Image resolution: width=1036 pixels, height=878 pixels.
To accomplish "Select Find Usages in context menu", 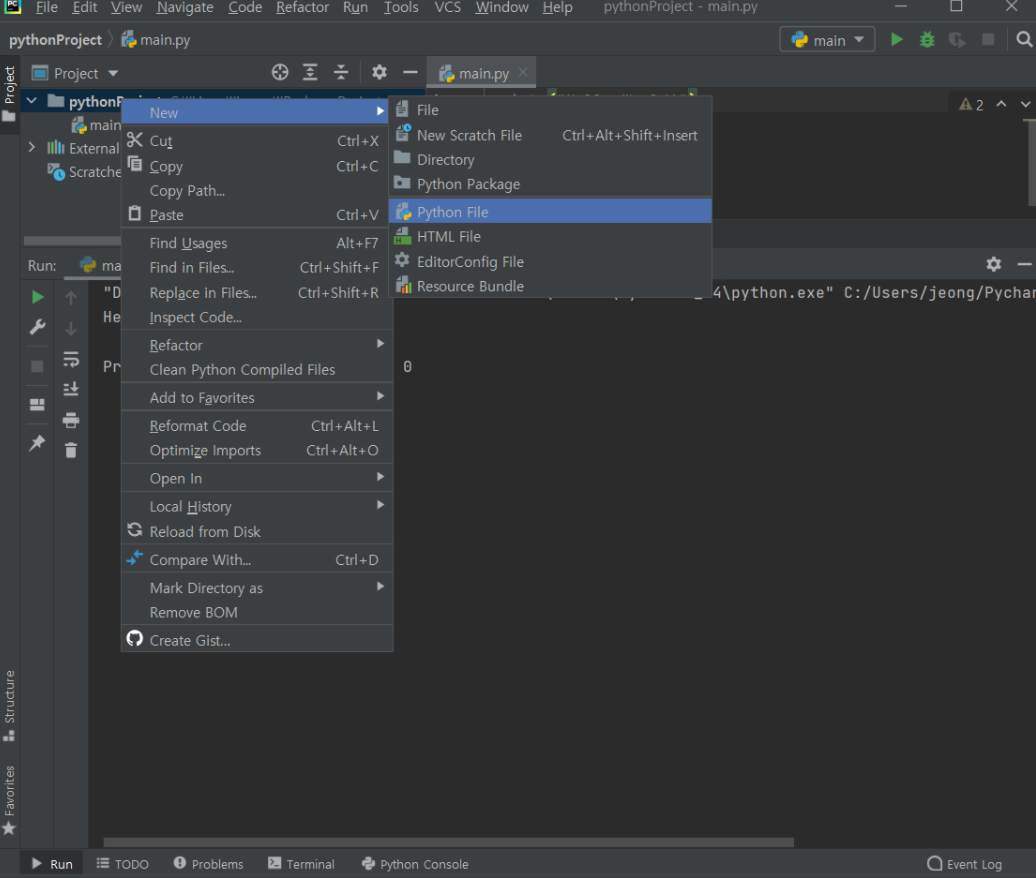I will click(257, 243).
